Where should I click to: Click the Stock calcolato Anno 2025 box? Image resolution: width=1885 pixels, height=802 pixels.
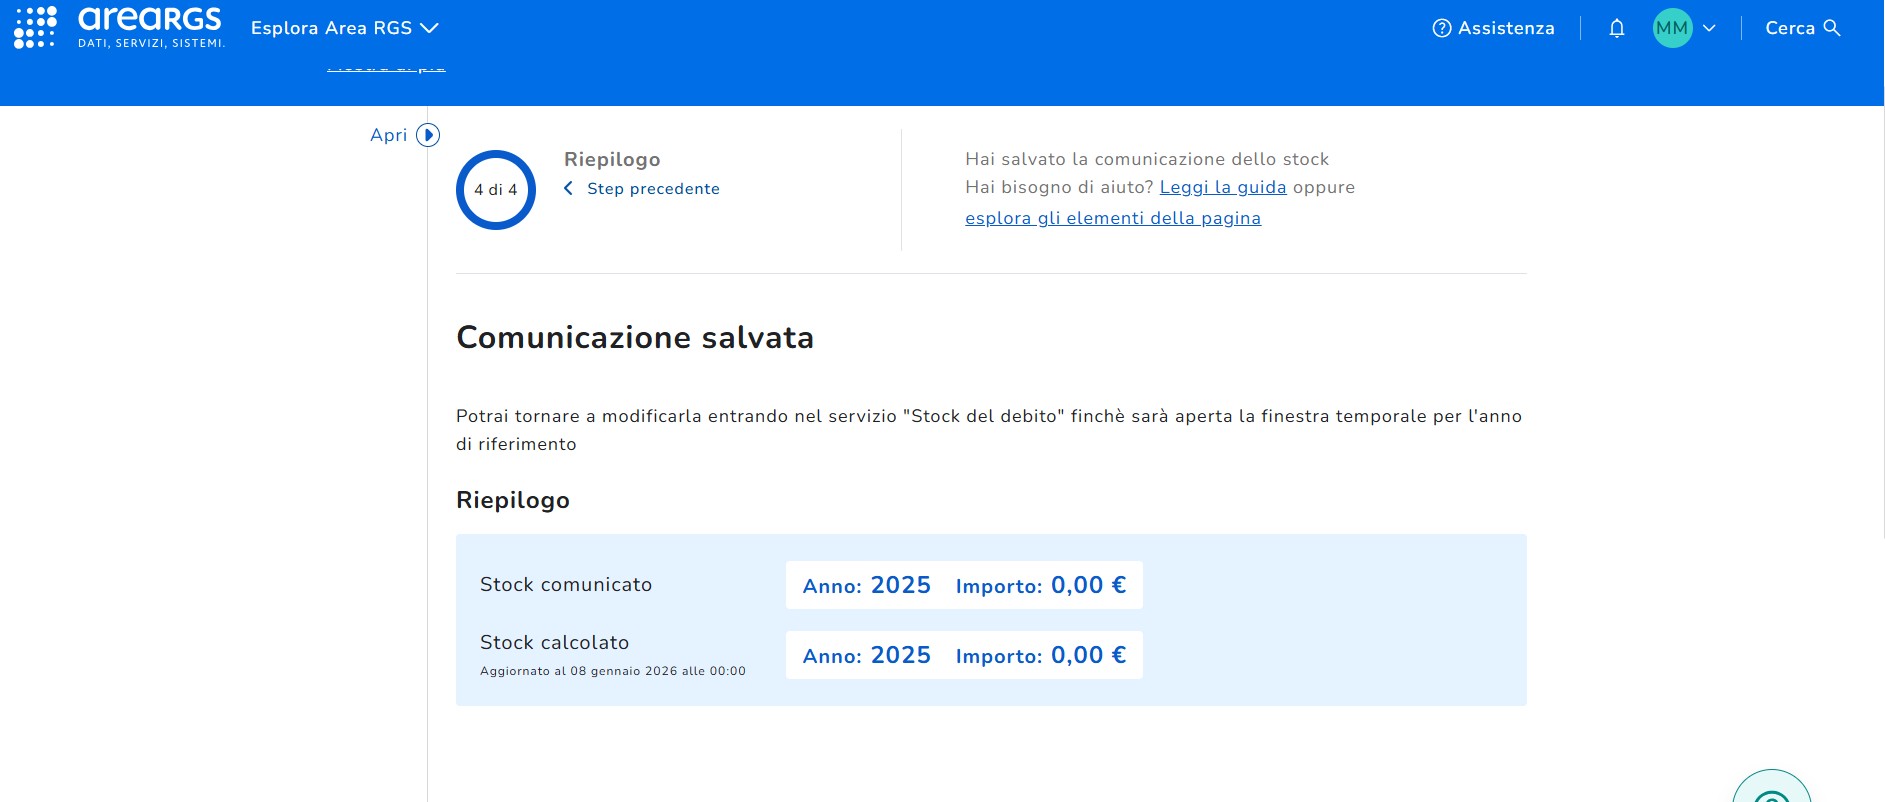click(x=963, y=655)
